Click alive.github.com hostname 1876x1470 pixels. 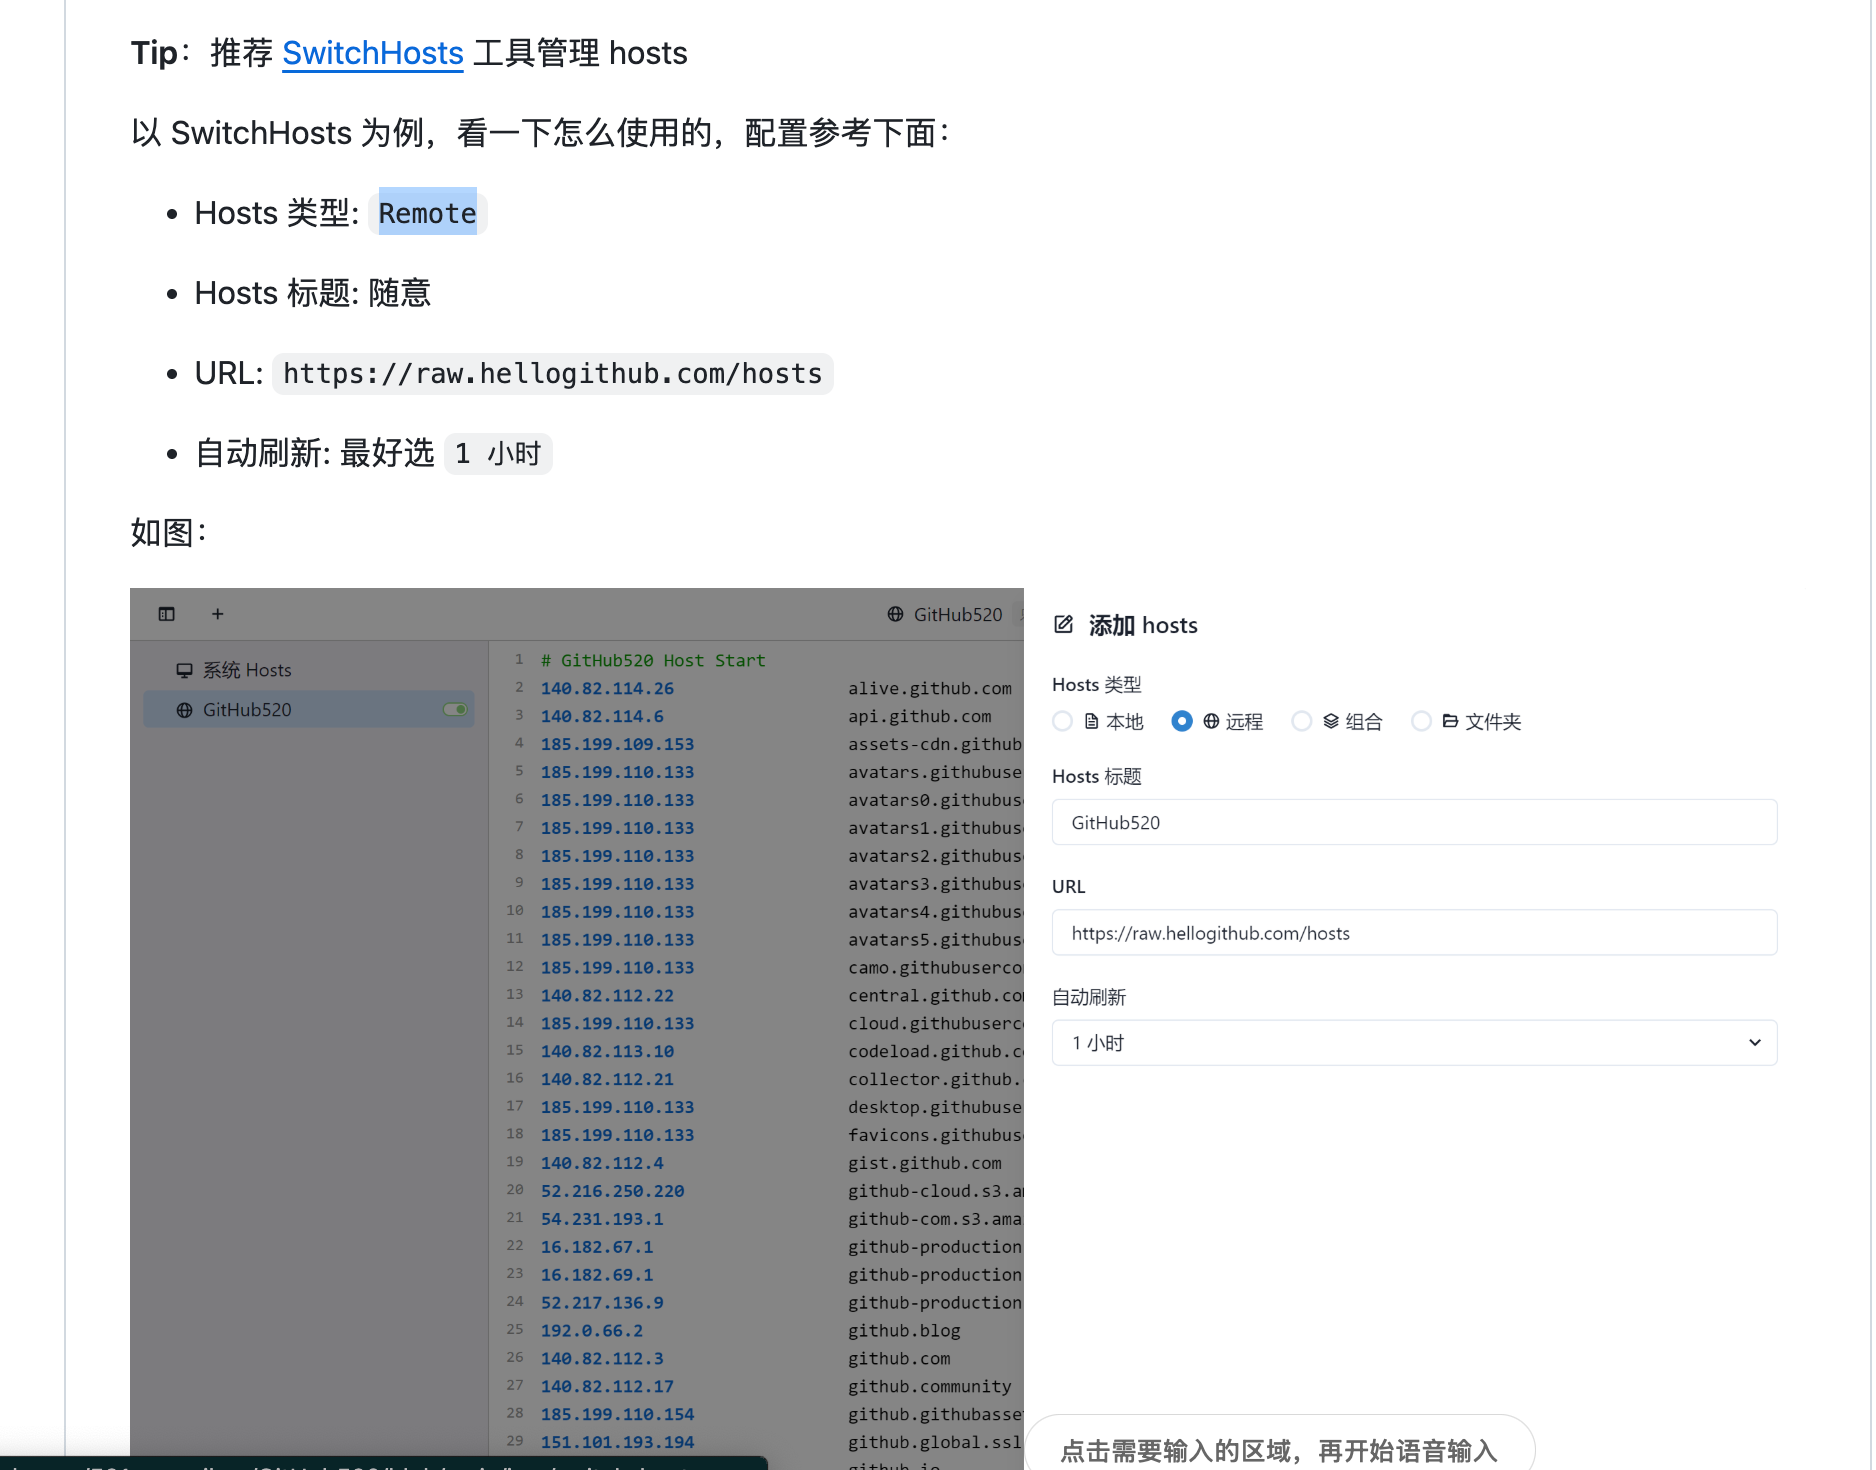click(930, 689)
